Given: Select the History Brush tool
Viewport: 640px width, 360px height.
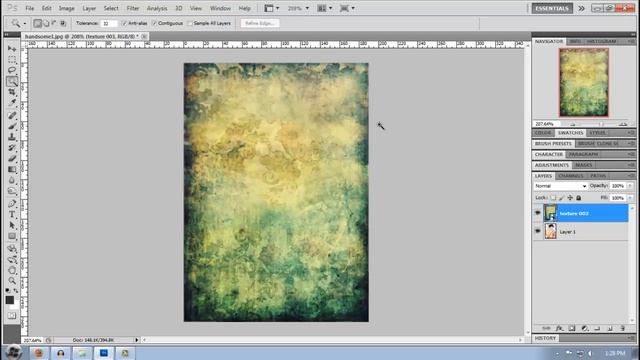Looking at the screenshot, I should (12, 148).
